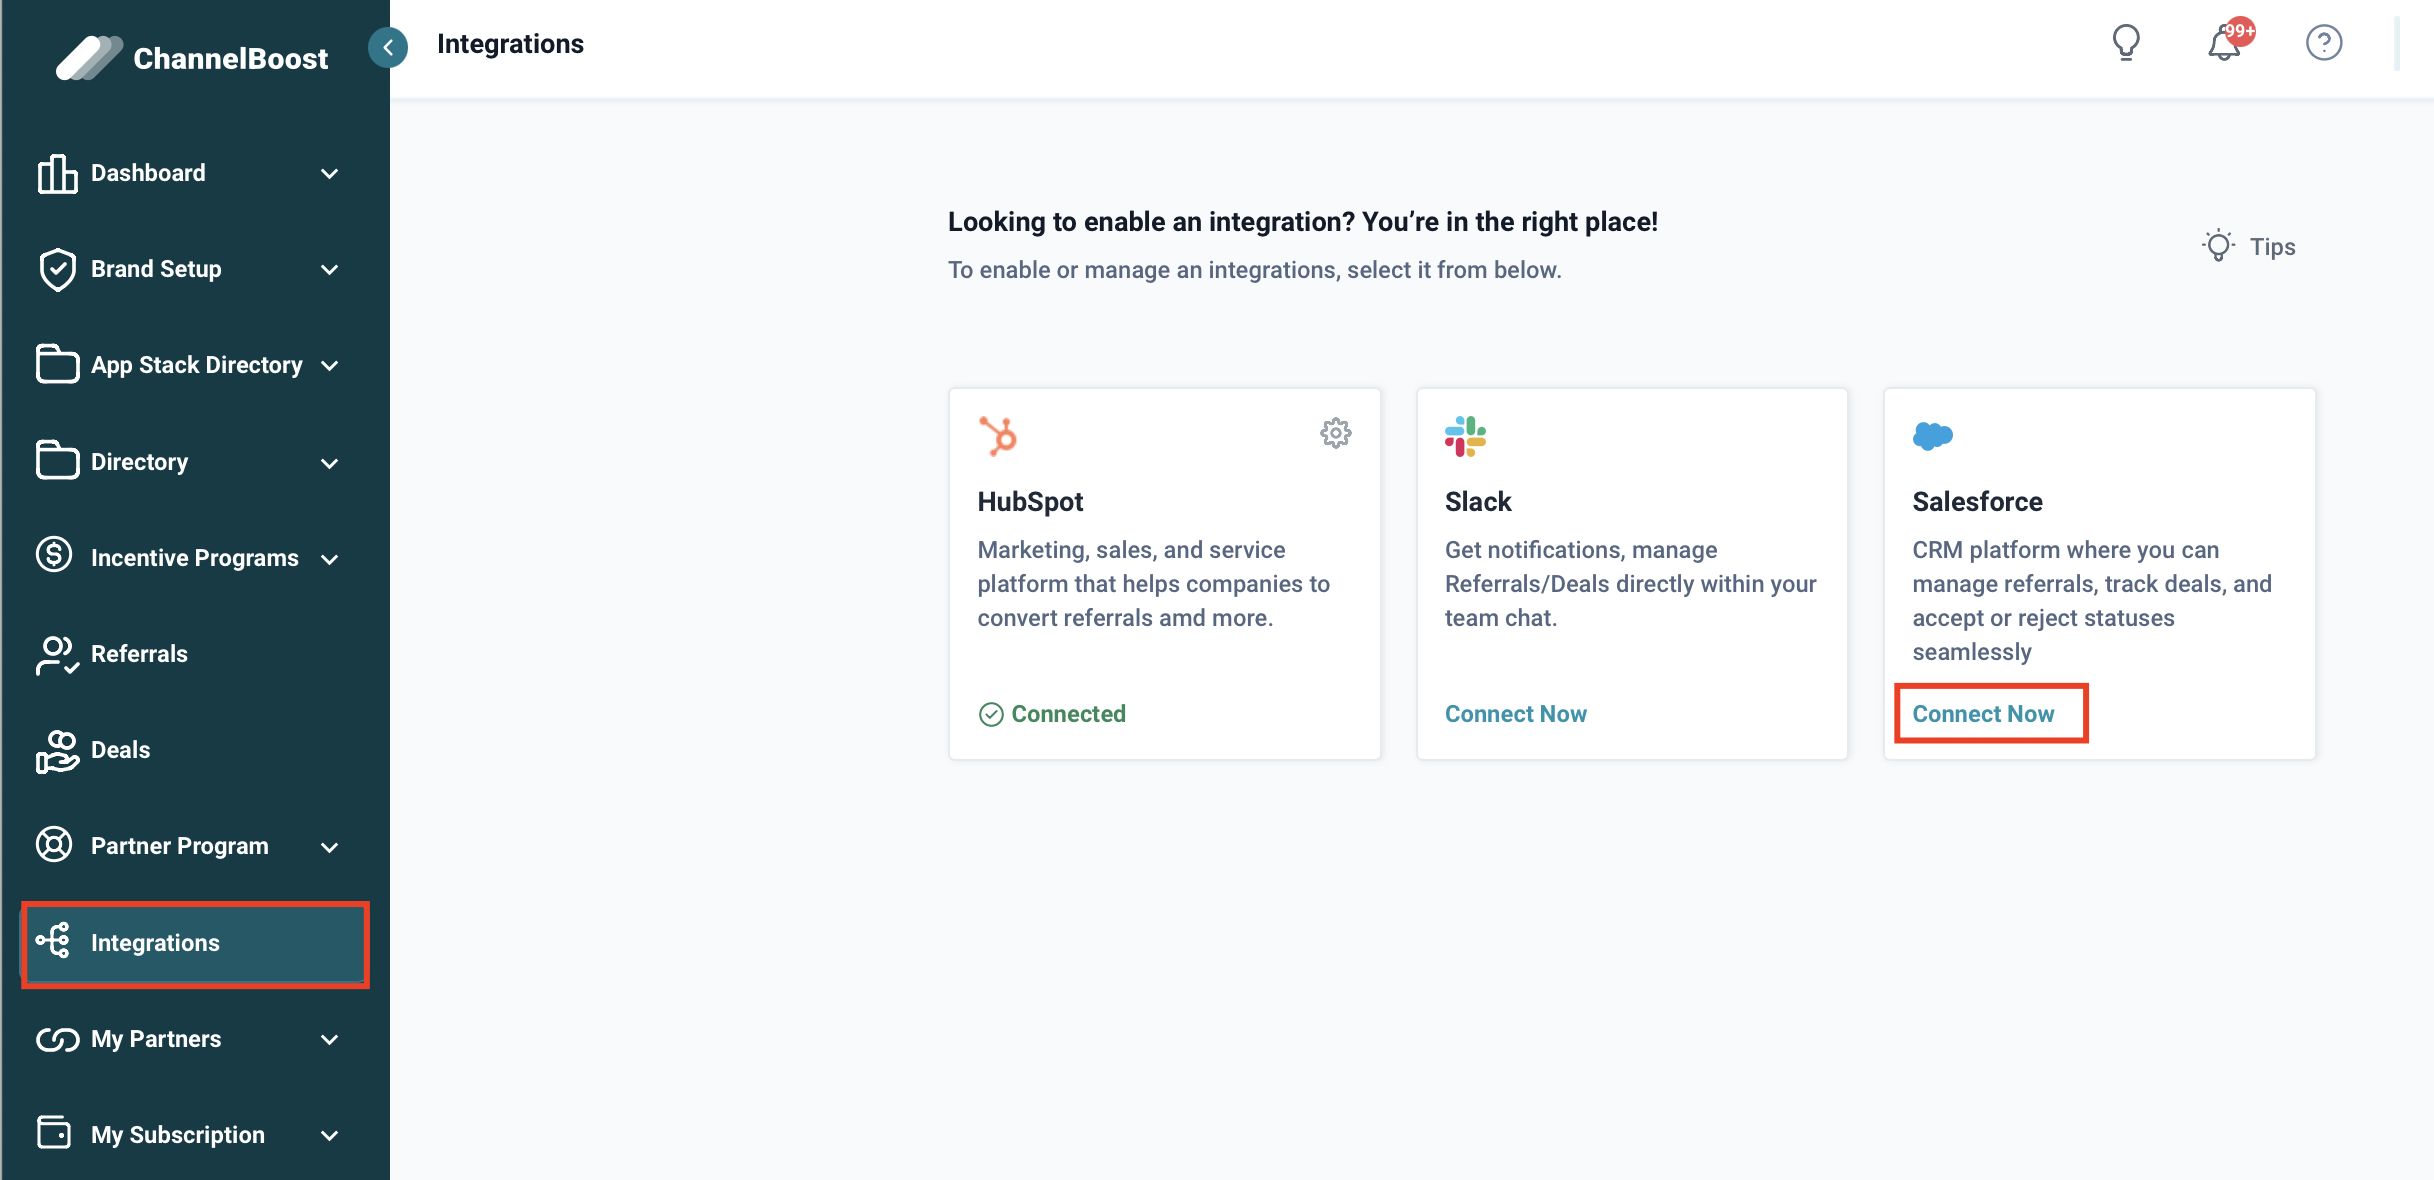2434x1180 pixels.
Task: Click the Salesforce cloud logo
Action: point(1932,436)
